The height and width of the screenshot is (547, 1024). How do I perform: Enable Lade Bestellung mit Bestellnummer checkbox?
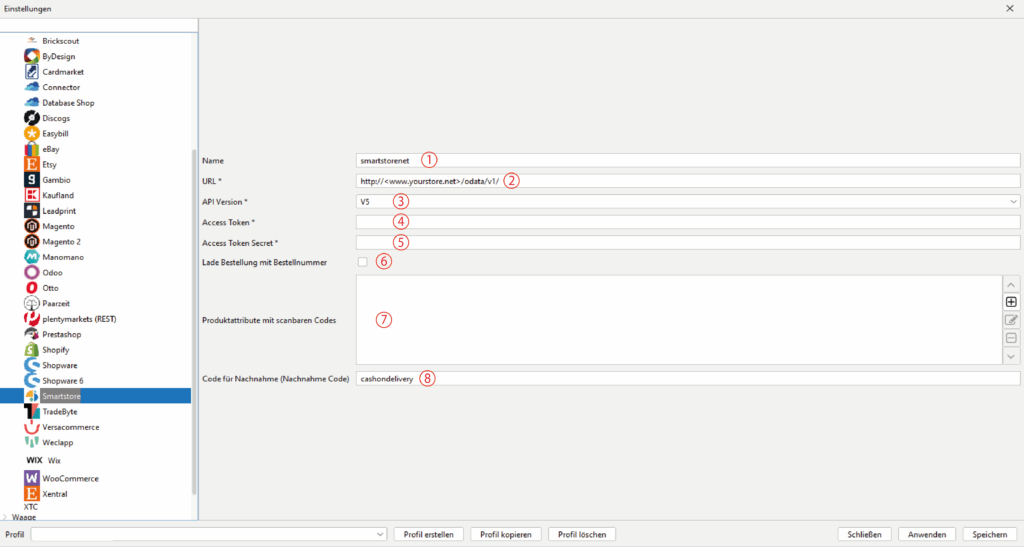[362, 262]
